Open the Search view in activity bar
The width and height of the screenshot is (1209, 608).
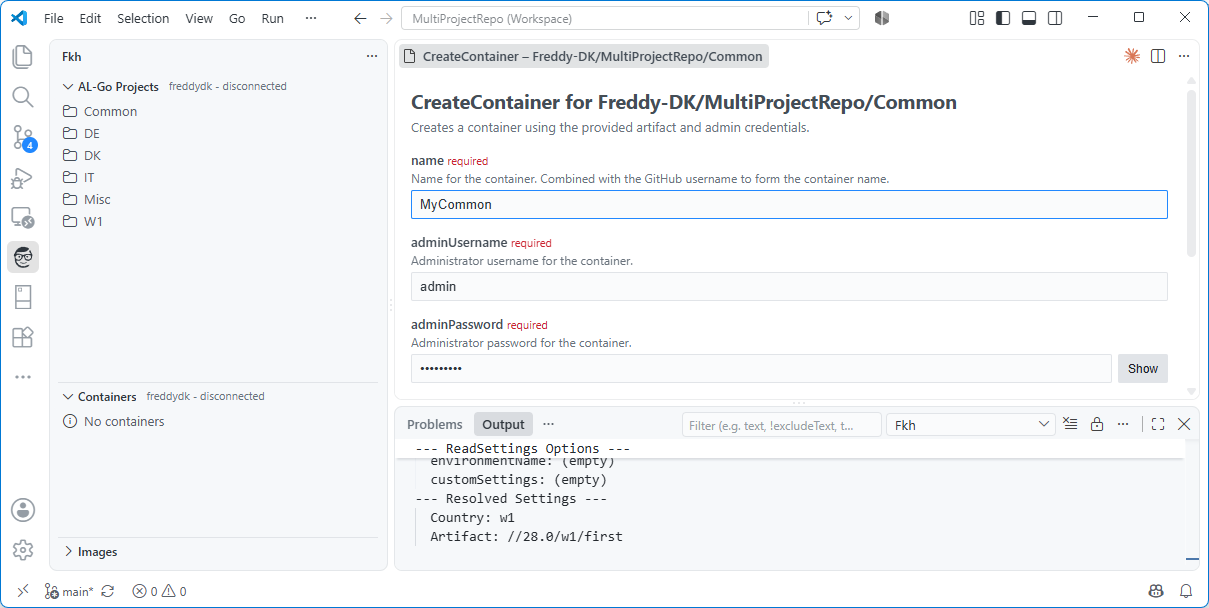23,97
